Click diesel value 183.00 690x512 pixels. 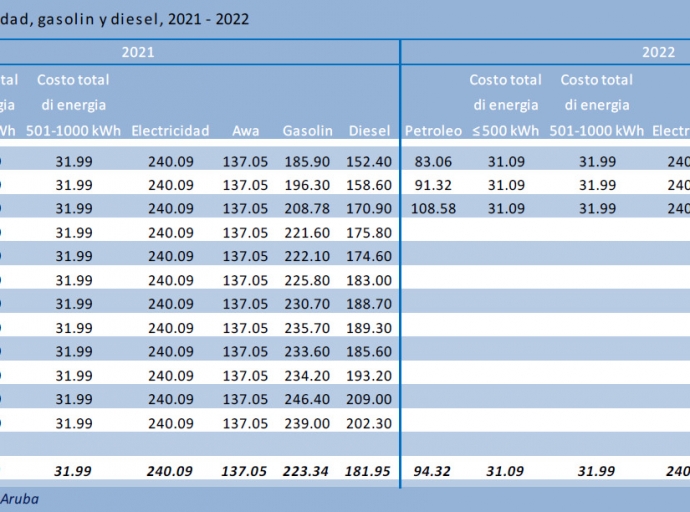(369, 280)
